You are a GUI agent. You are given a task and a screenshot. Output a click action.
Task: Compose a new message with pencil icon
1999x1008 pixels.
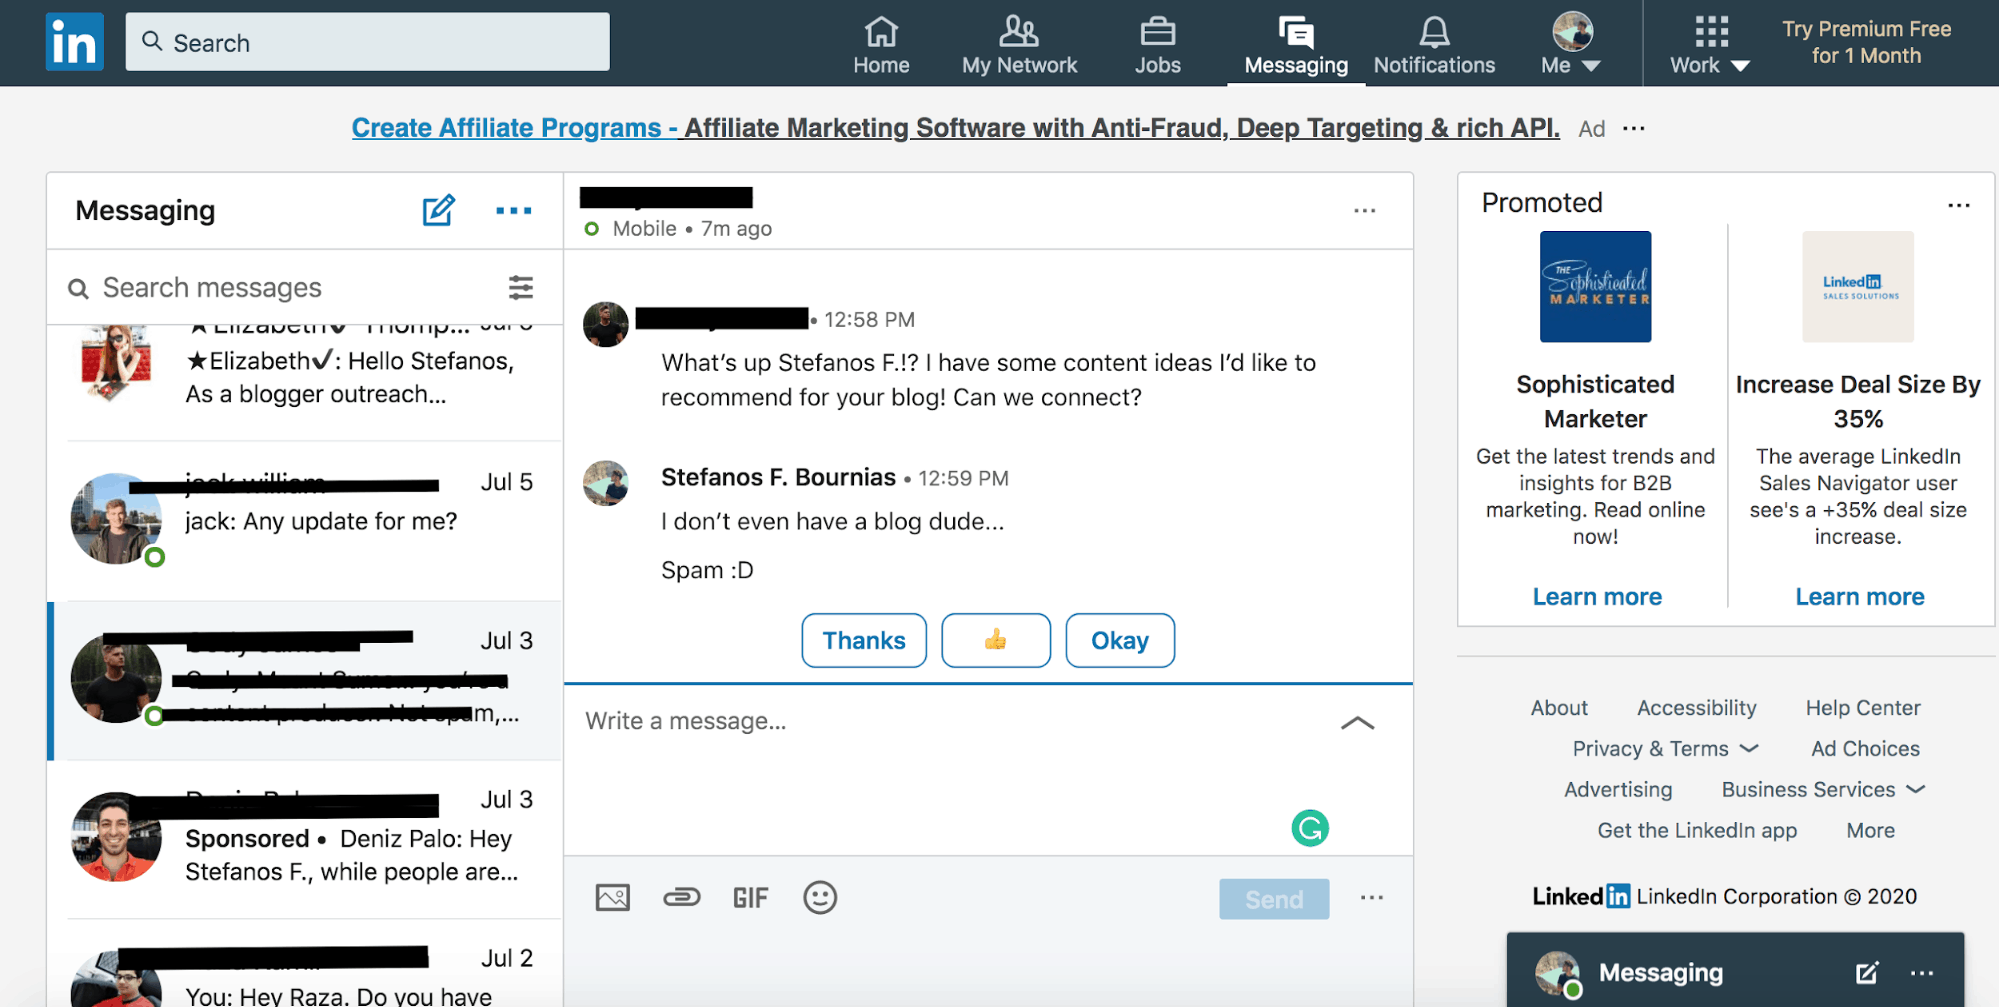(x=438, y=210)
